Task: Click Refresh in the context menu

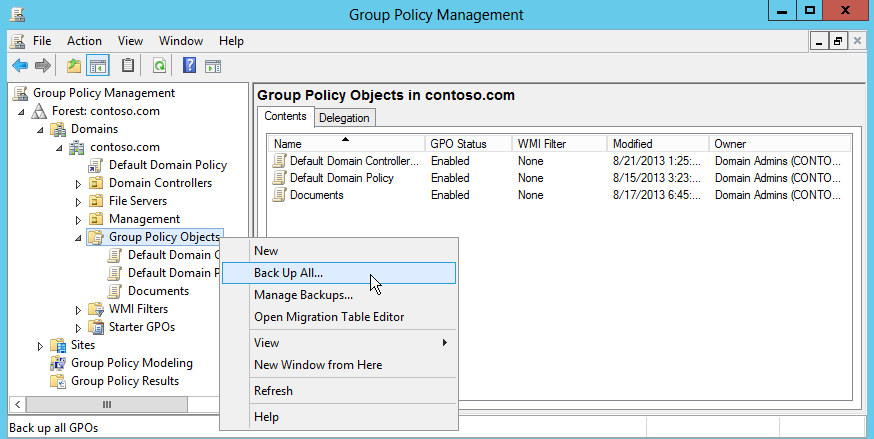Action: pyautogui.click(x=339, y=391)
